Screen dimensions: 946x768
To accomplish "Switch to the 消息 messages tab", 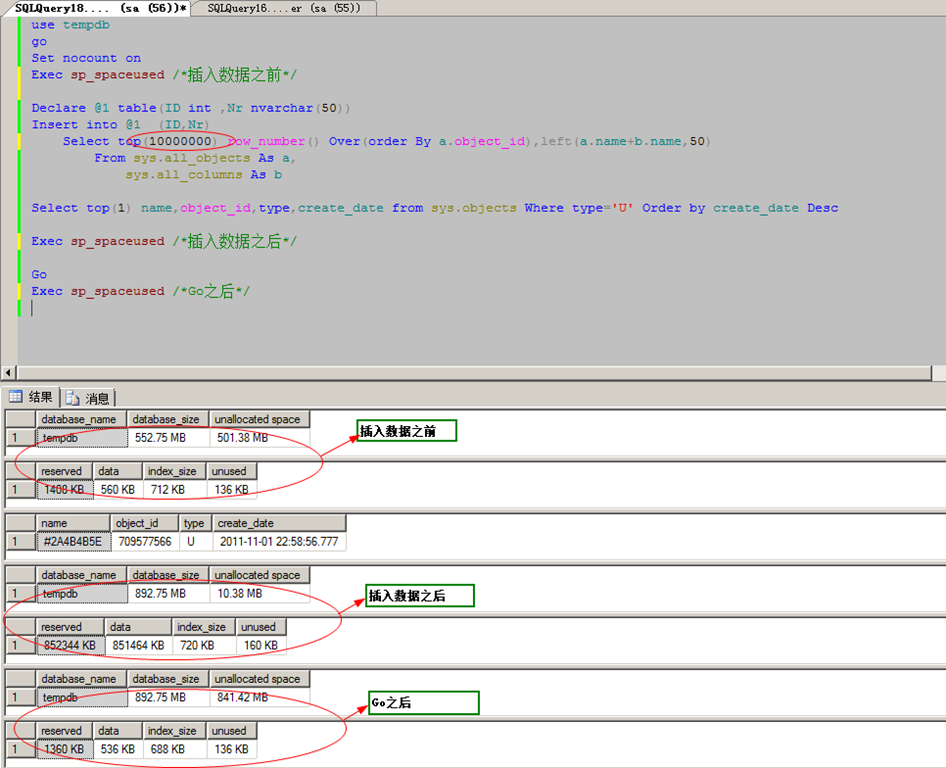I will pos(89,398).
